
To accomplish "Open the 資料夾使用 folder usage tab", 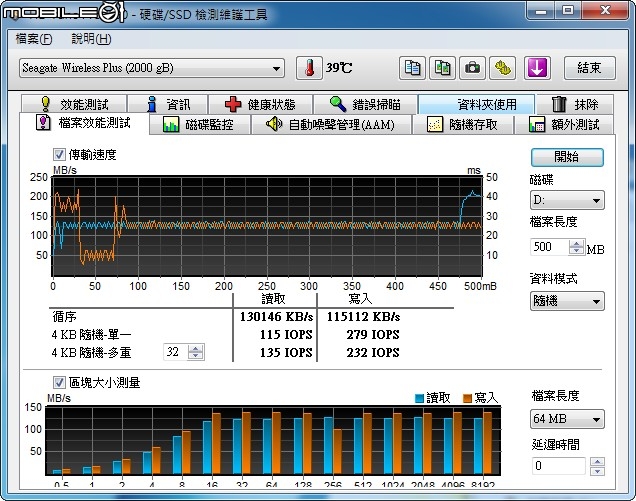I will (477, 104).
